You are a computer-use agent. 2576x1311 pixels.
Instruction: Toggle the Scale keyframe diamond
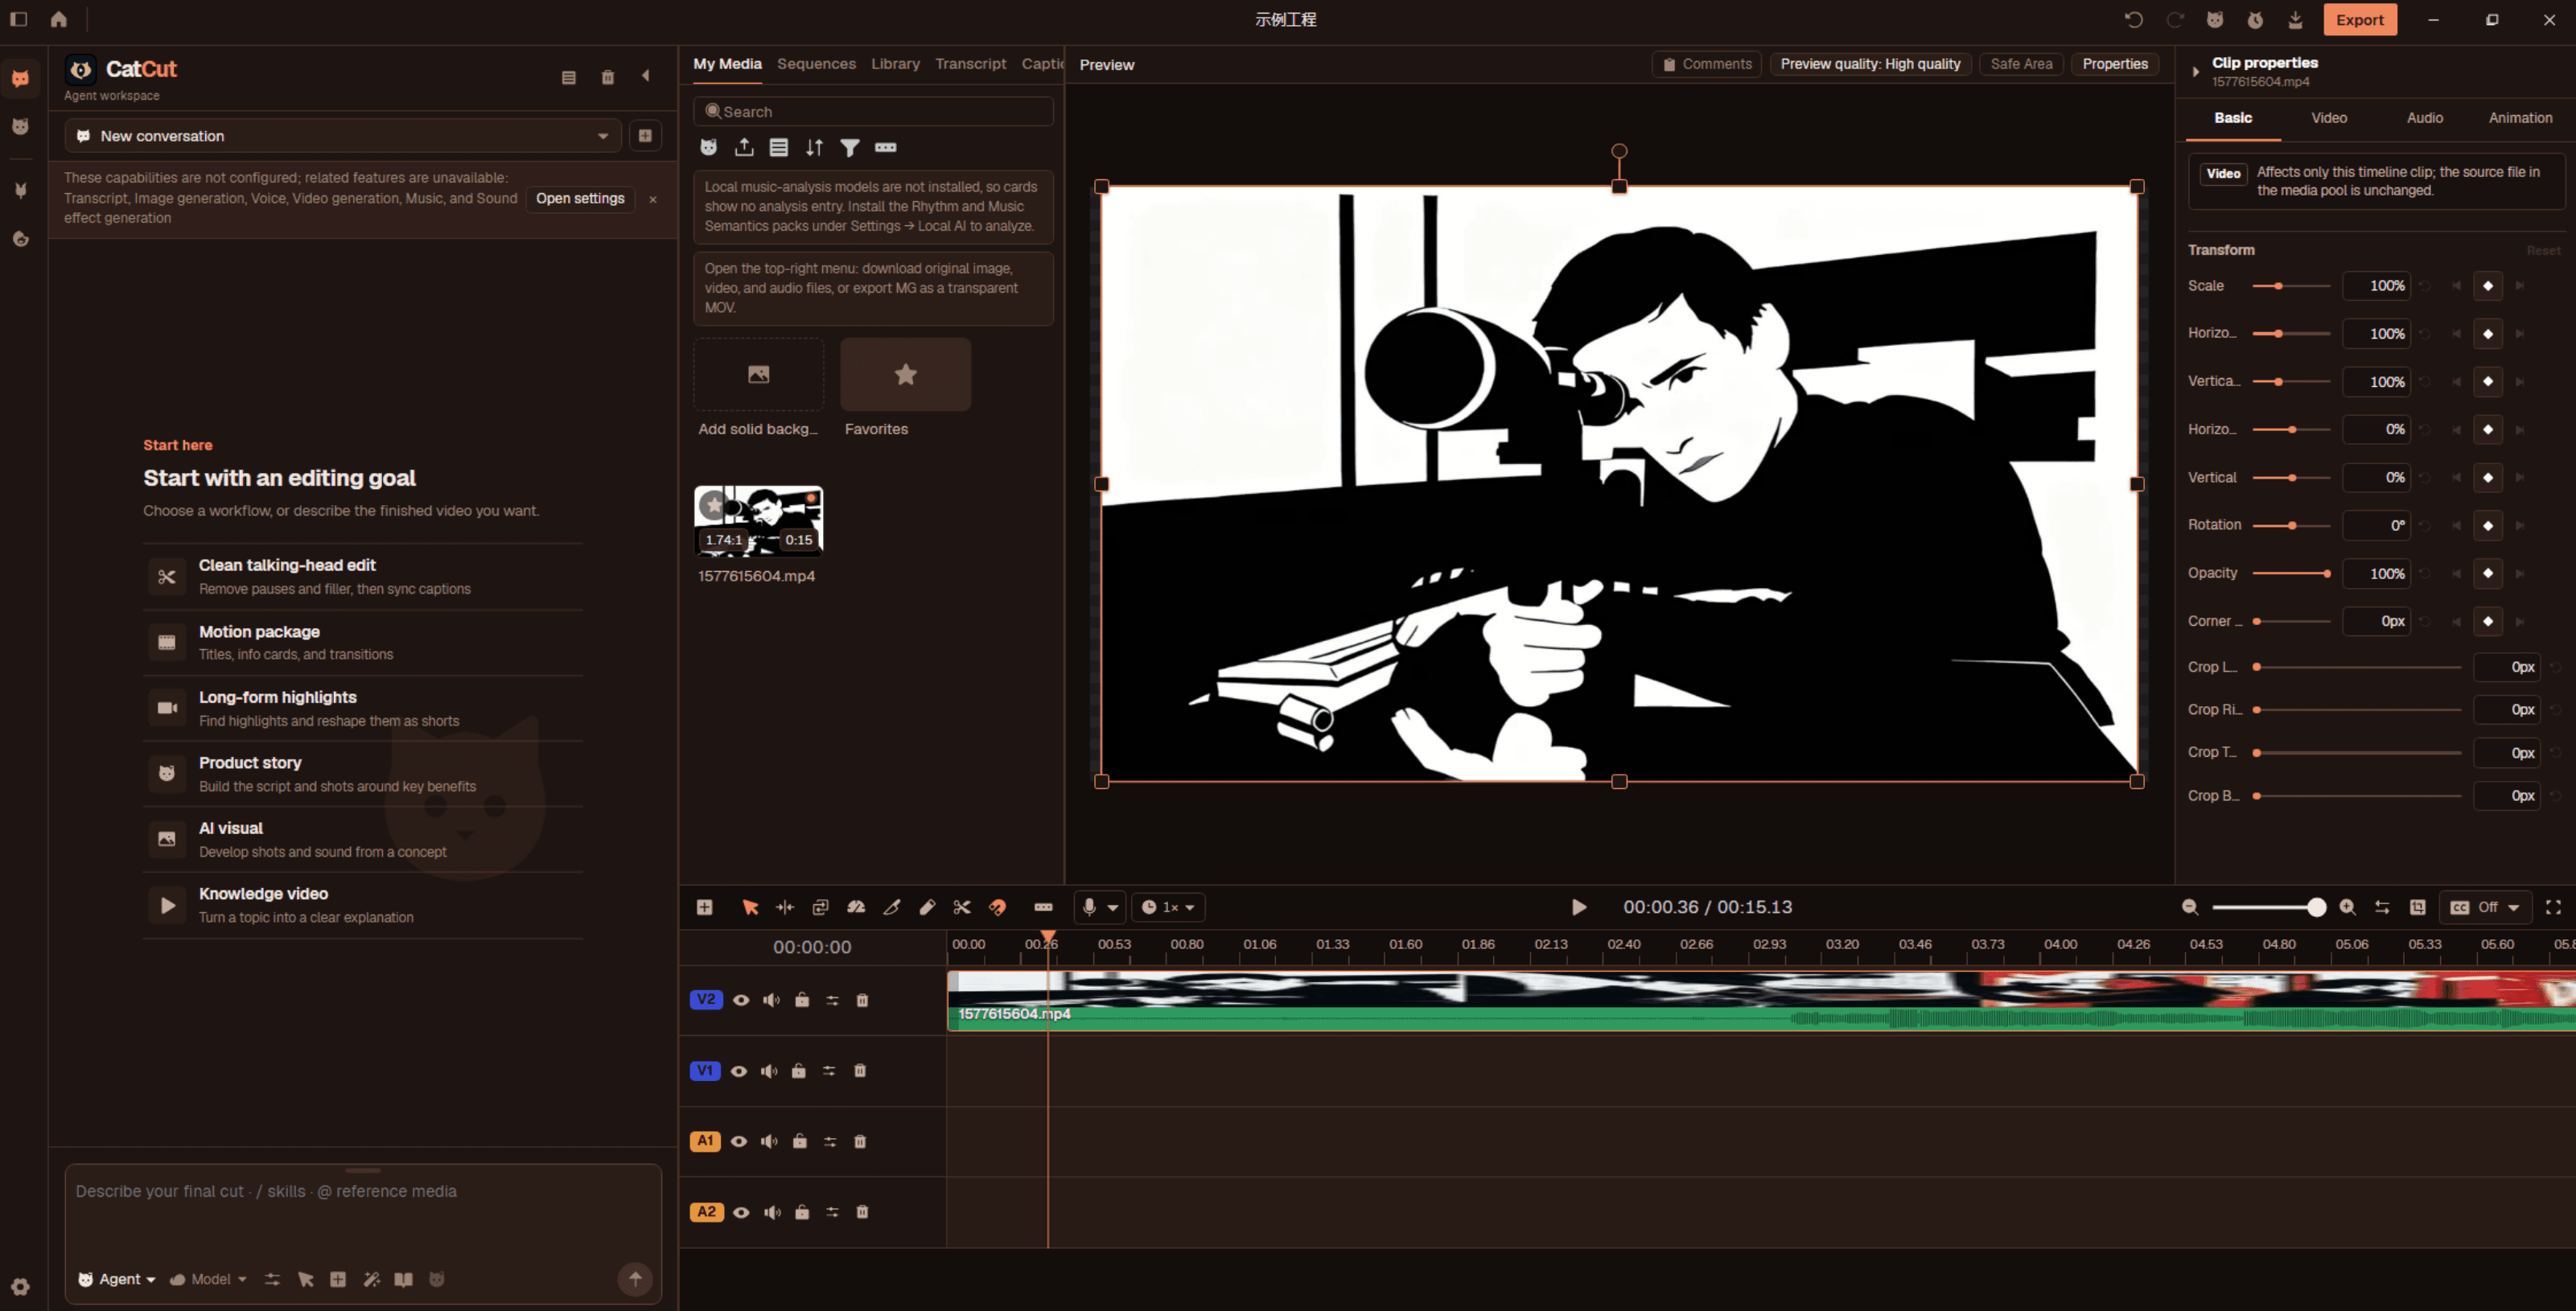point(2488,286)
